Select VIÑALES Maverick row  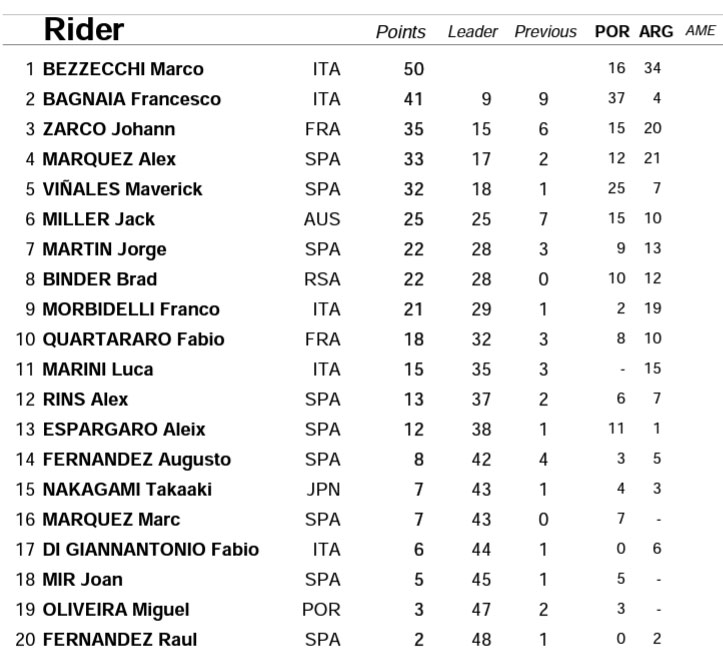point(122,189)
